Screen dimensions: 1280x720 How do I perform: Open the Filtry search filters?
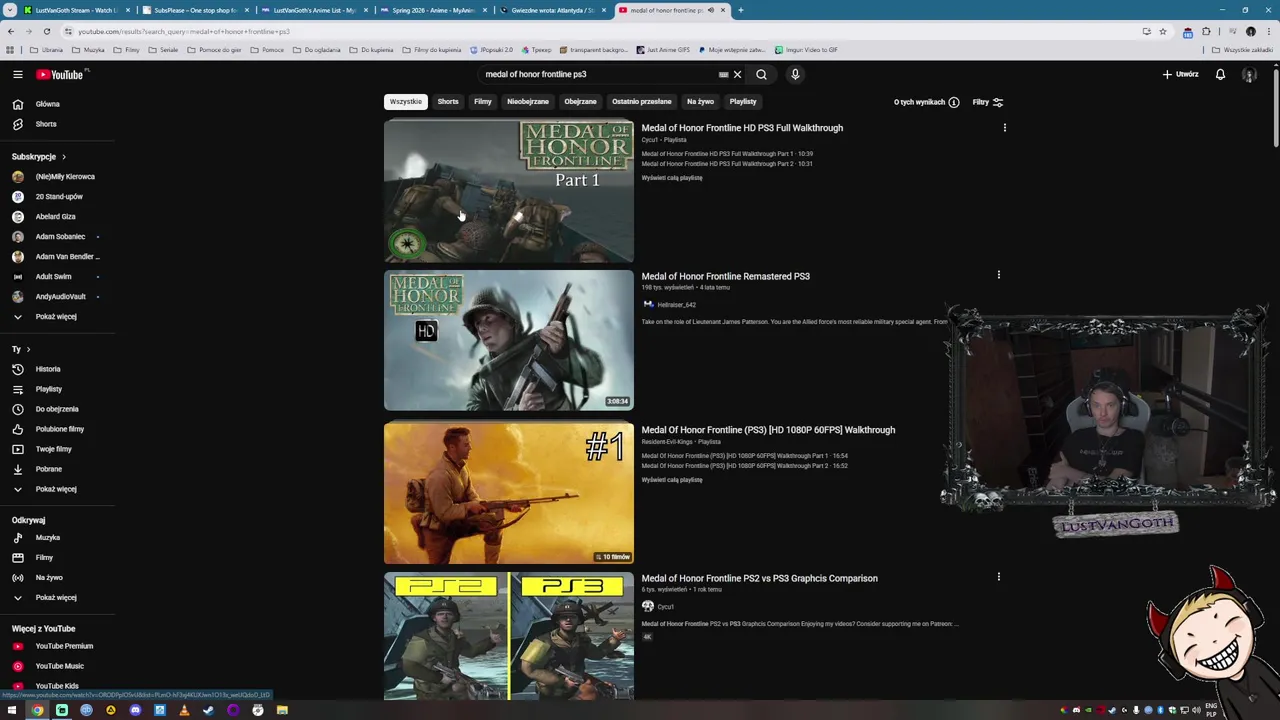(987, 102)
